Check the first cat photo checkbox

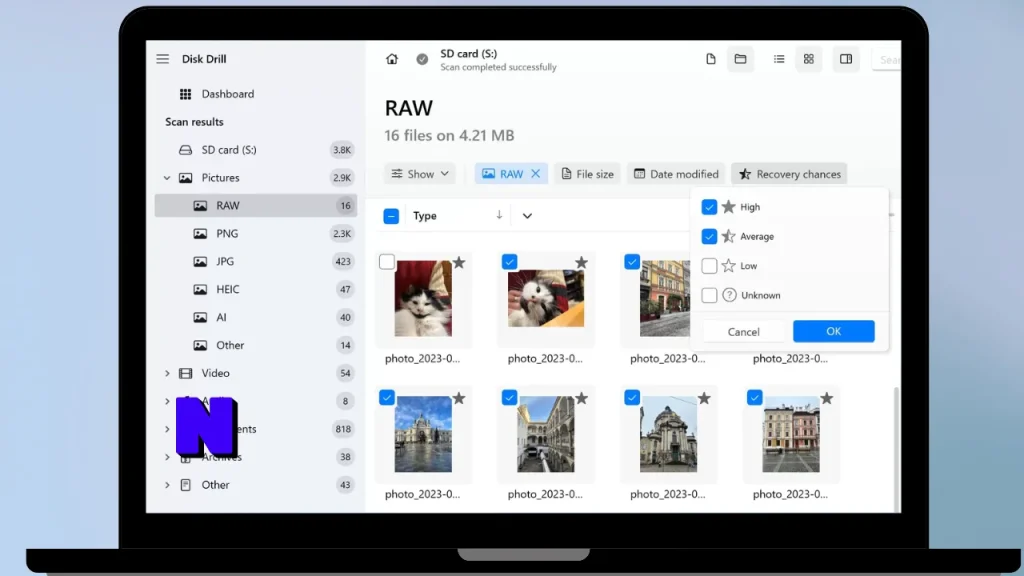(x=387, y=262)
